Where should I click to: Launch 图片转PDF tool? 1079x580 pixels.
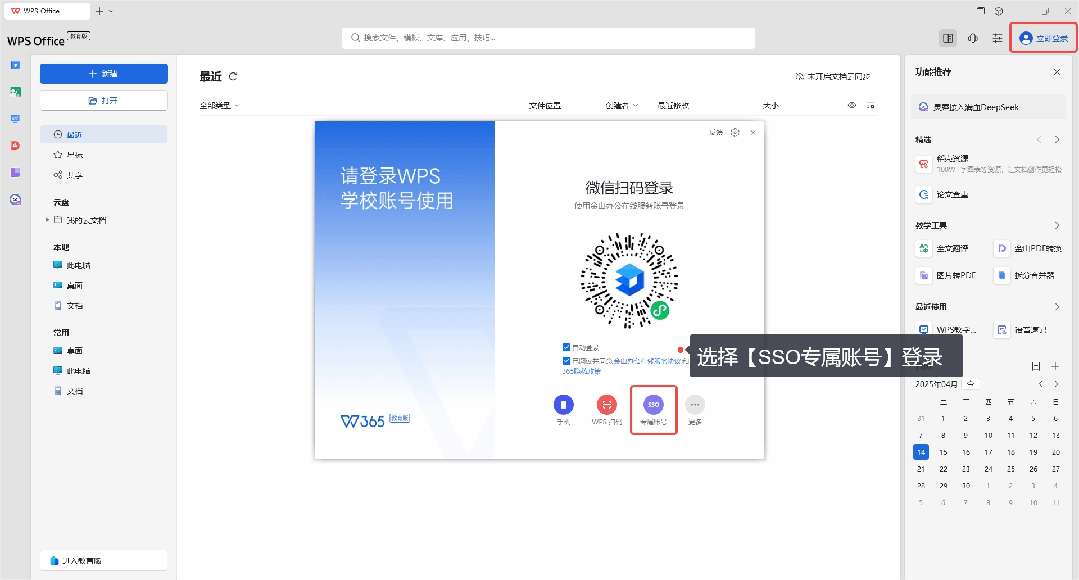click(x=946, y=275)
